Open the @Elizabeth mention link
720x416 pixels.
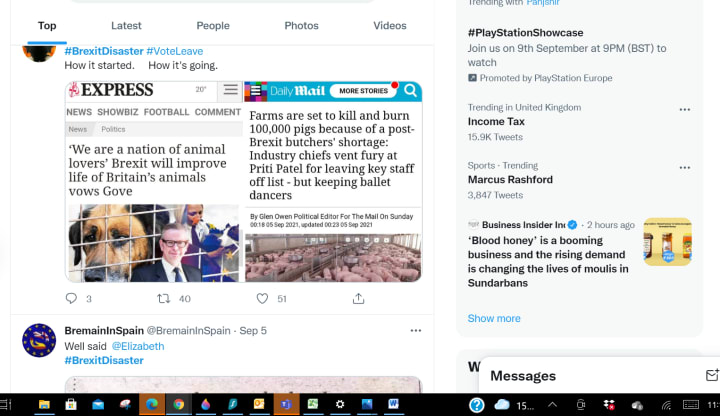point(138,346)
